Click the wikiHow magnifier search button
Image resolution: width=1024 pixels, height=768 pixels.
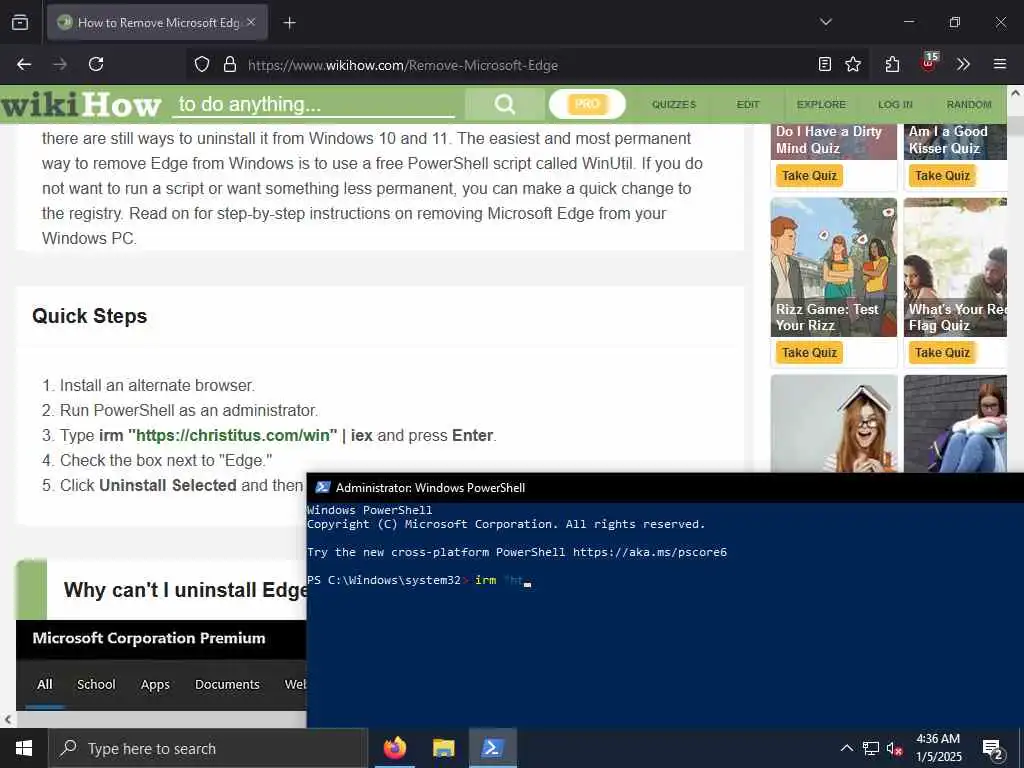(x=505, y=104)
